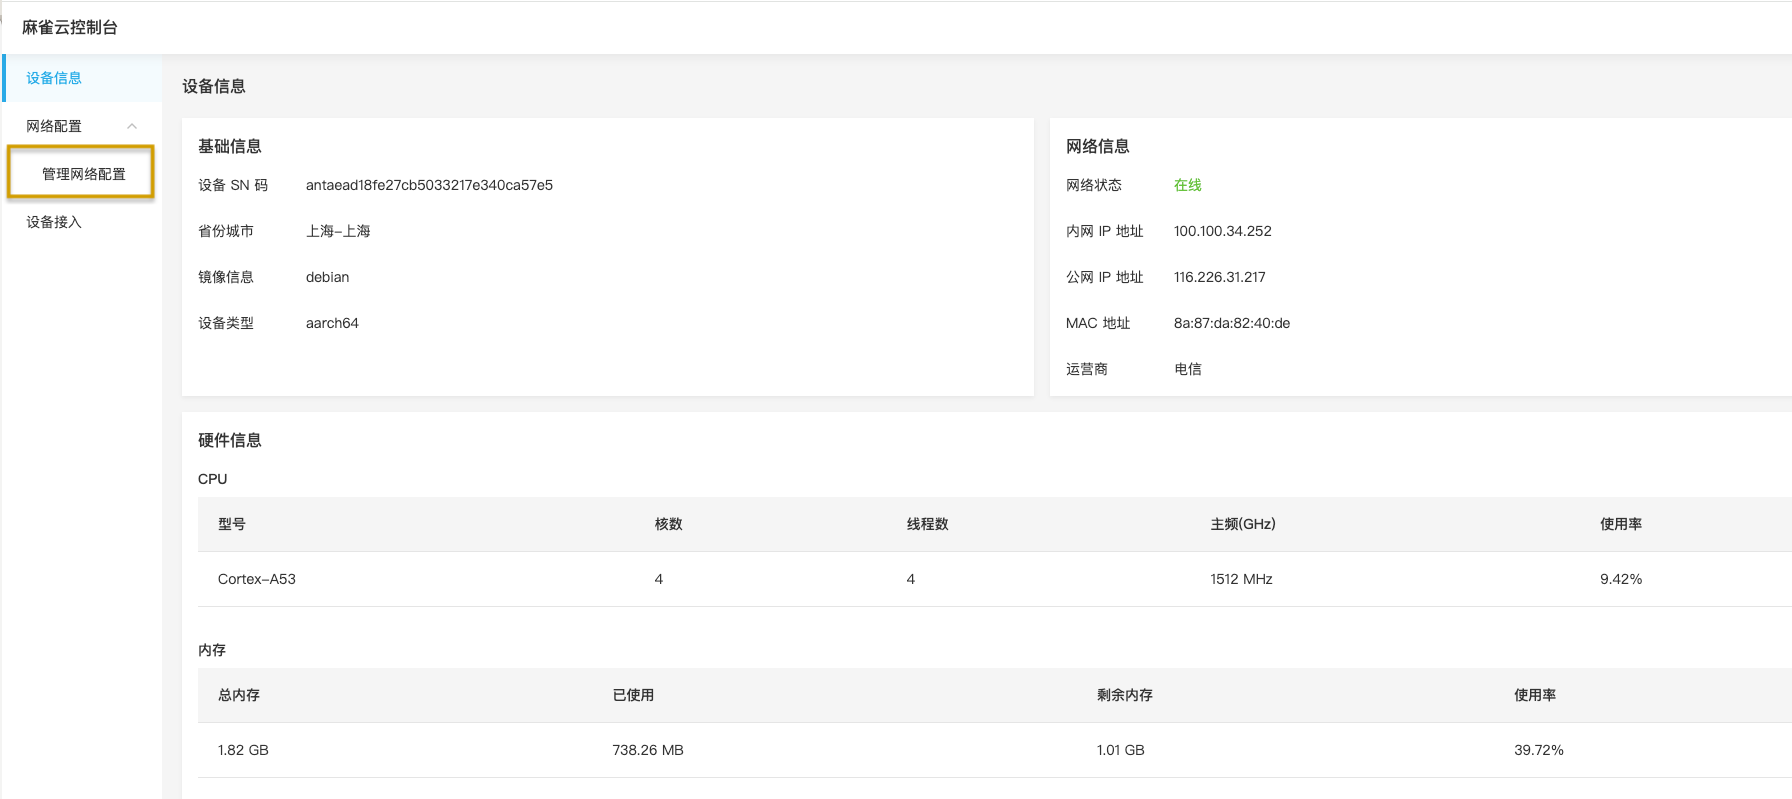Click the 型号 CPU column header

pos(232,524)
